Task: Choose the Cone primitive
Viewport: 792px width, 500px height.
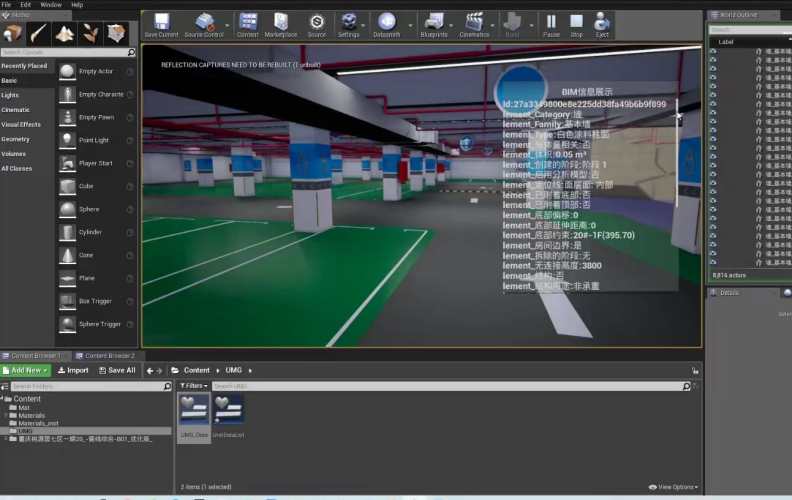Action: [95, 255]
